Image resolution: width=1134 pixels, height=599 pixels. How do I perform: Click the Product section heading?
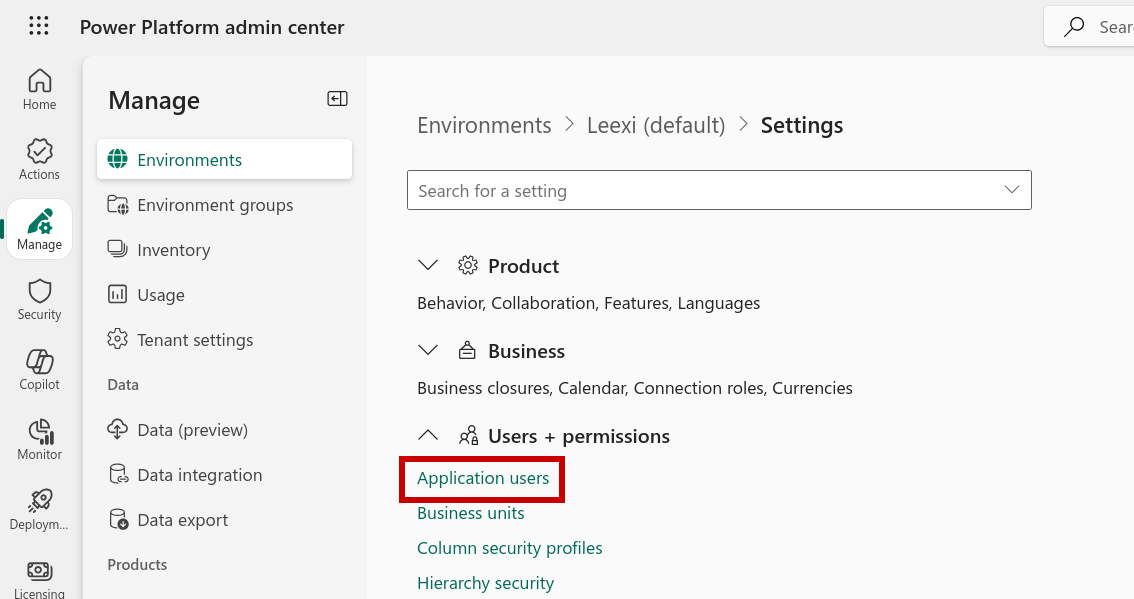tap(524, 266)
